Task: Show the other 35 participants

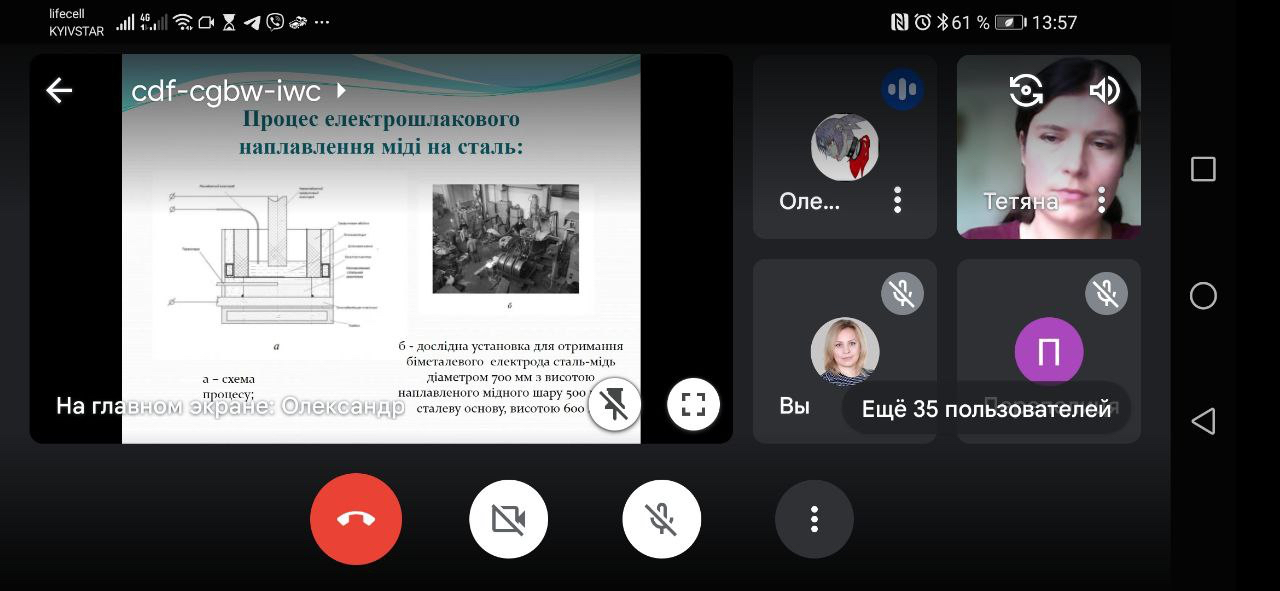Action: 986,408
